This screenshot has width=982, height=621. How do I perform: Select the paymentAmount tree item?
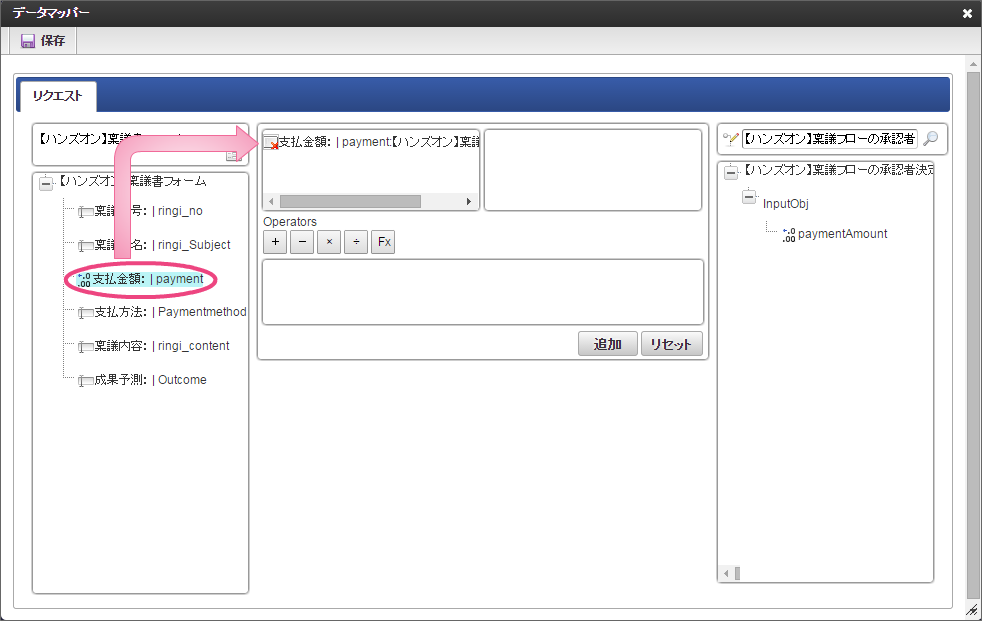pyautogui.click(x=842, y=234)
